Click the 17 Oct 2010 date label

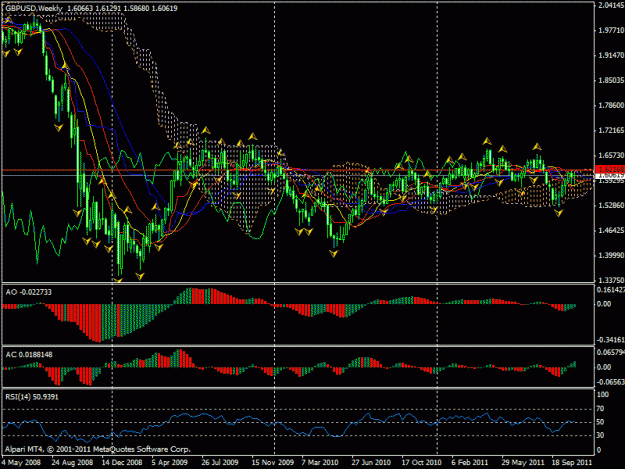coord(422,462)
